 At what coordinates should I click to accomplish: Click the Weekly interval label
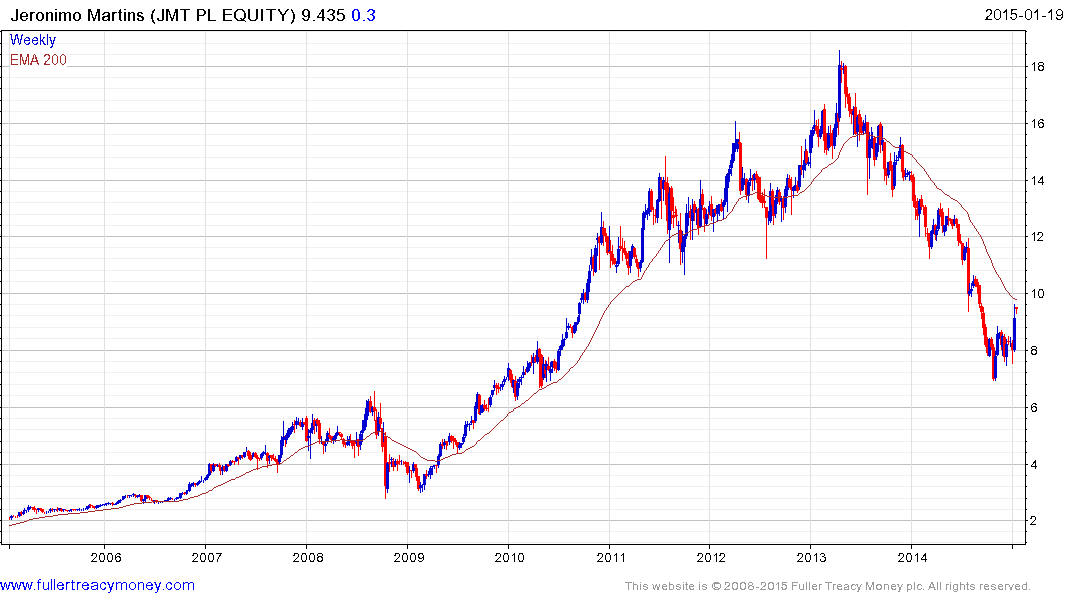(x=33, y=40)
